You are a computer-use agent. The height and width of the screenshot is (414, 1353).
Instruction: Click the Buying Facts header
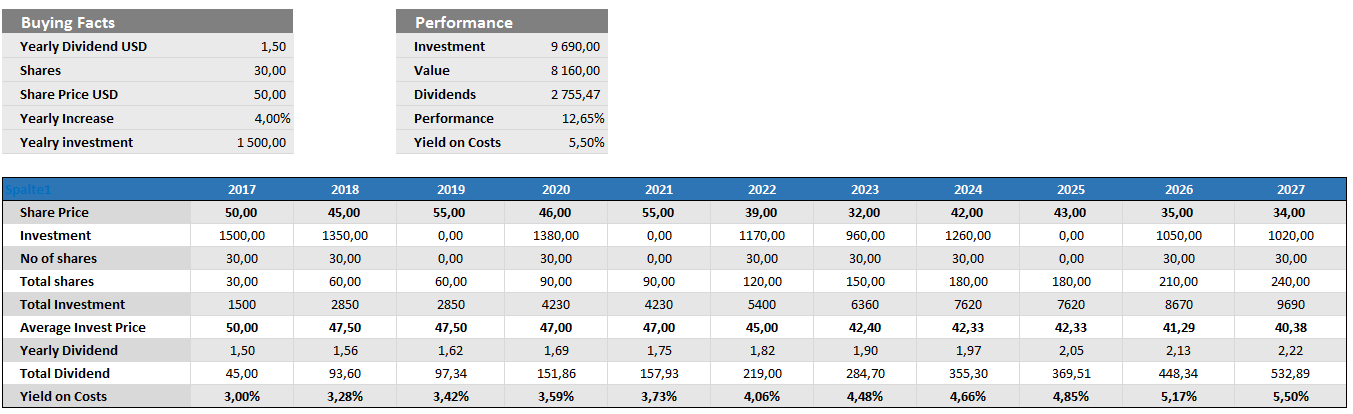68,22
